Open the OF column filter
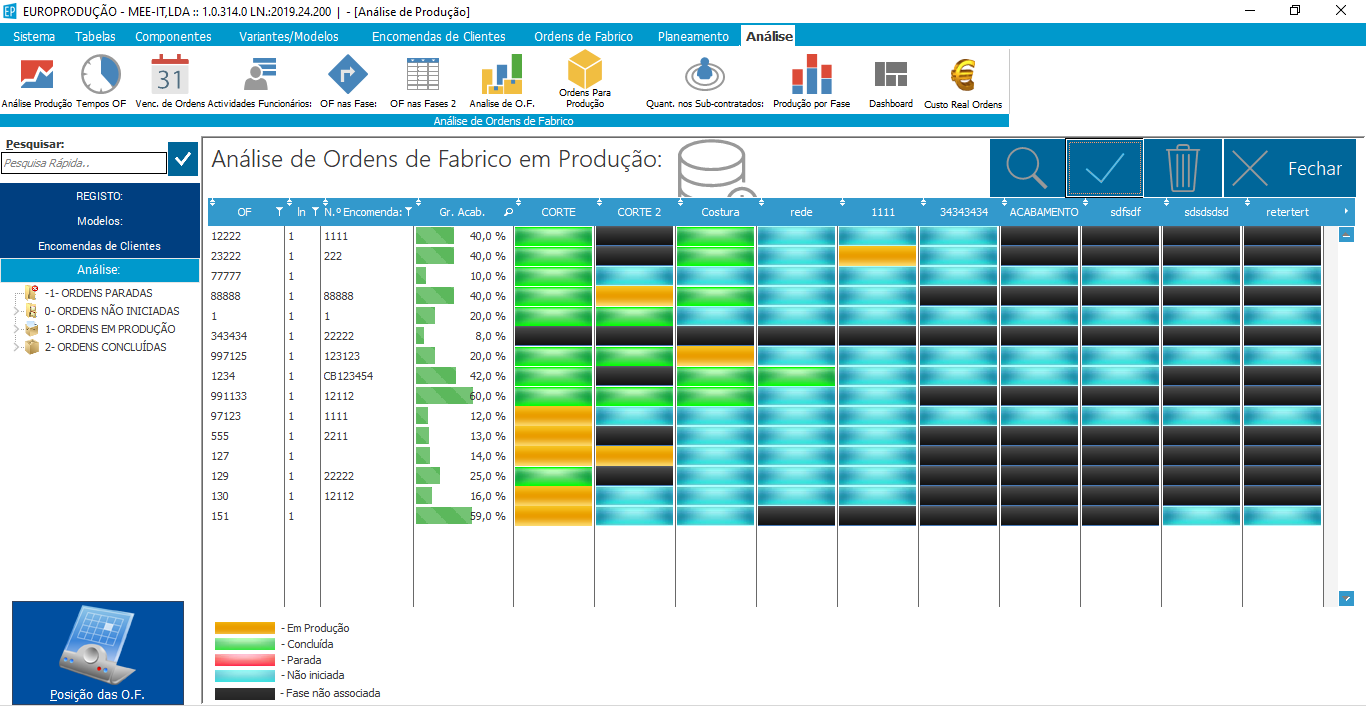This screenshot has height=706, width=1366. [279, 212]
